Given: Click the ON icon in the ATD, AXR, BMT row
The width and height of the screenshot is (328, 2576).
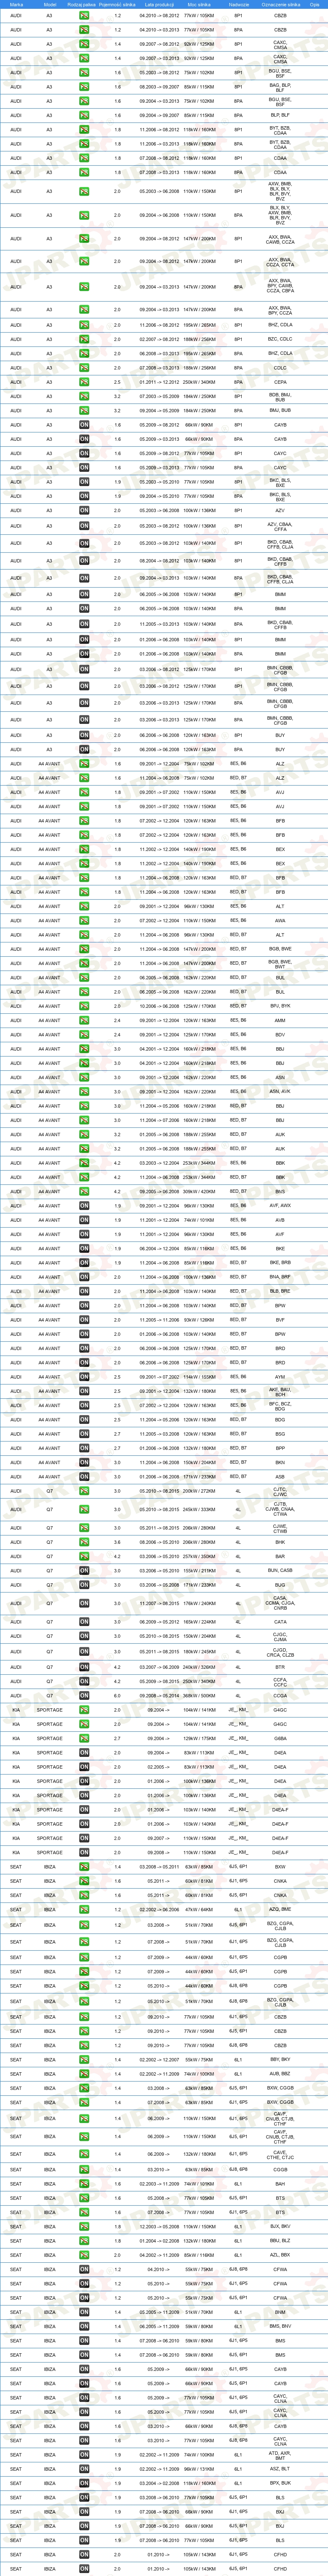Looking at the screenshot, I should coord(84,2455).
